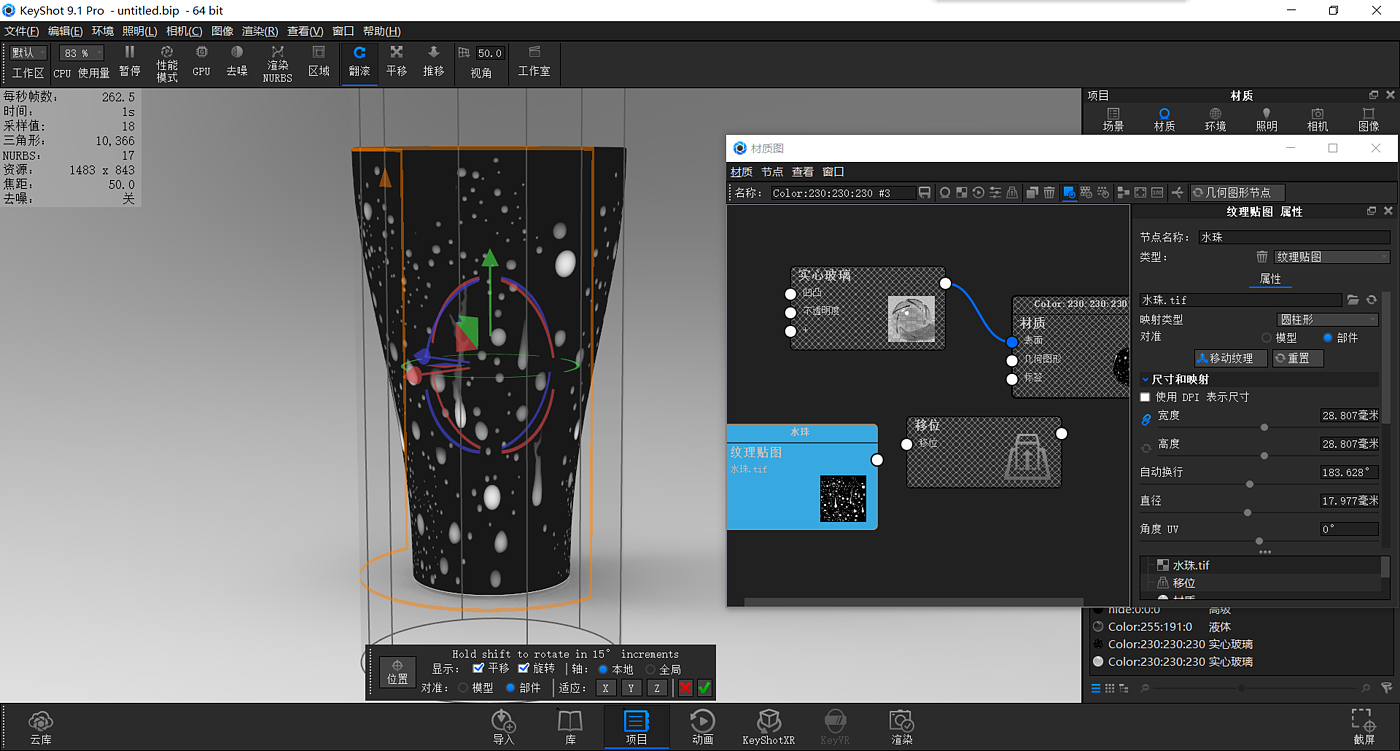Screen dimensions: 1400x751
Task: Open the 云库 cloud library
Action: click(x=41, y=726)
